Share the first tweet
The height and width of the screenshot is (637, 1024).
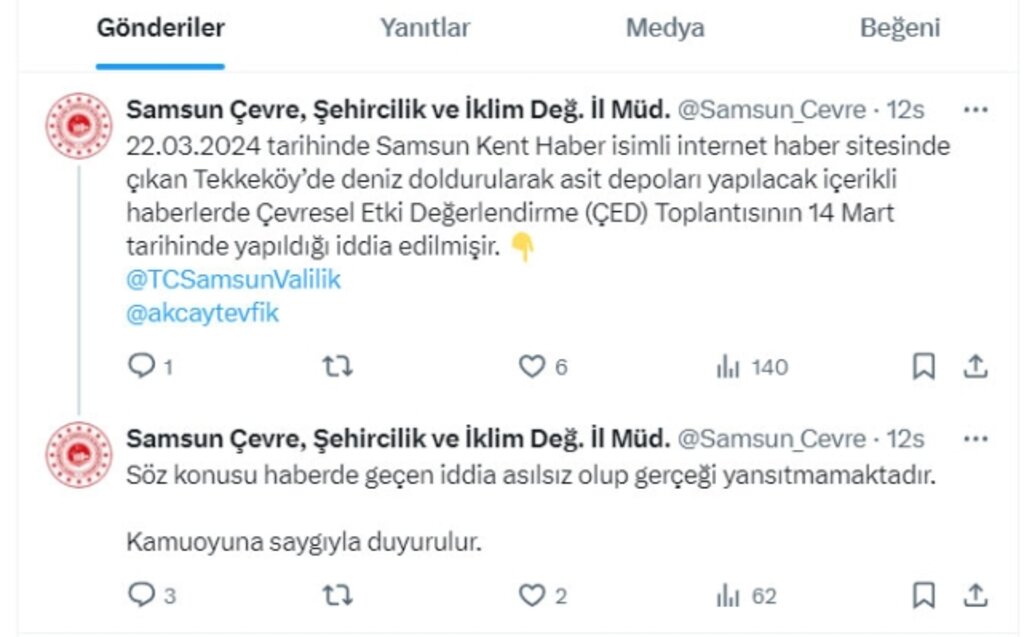click(x=975, y=366)
